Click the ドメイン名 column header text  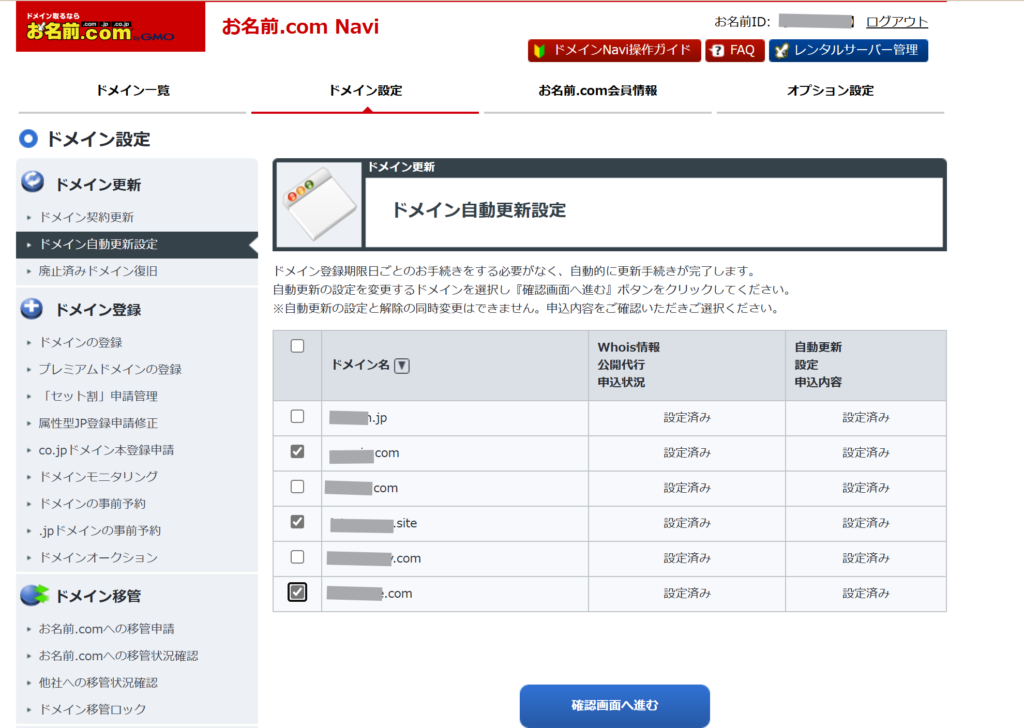(360, 365)
